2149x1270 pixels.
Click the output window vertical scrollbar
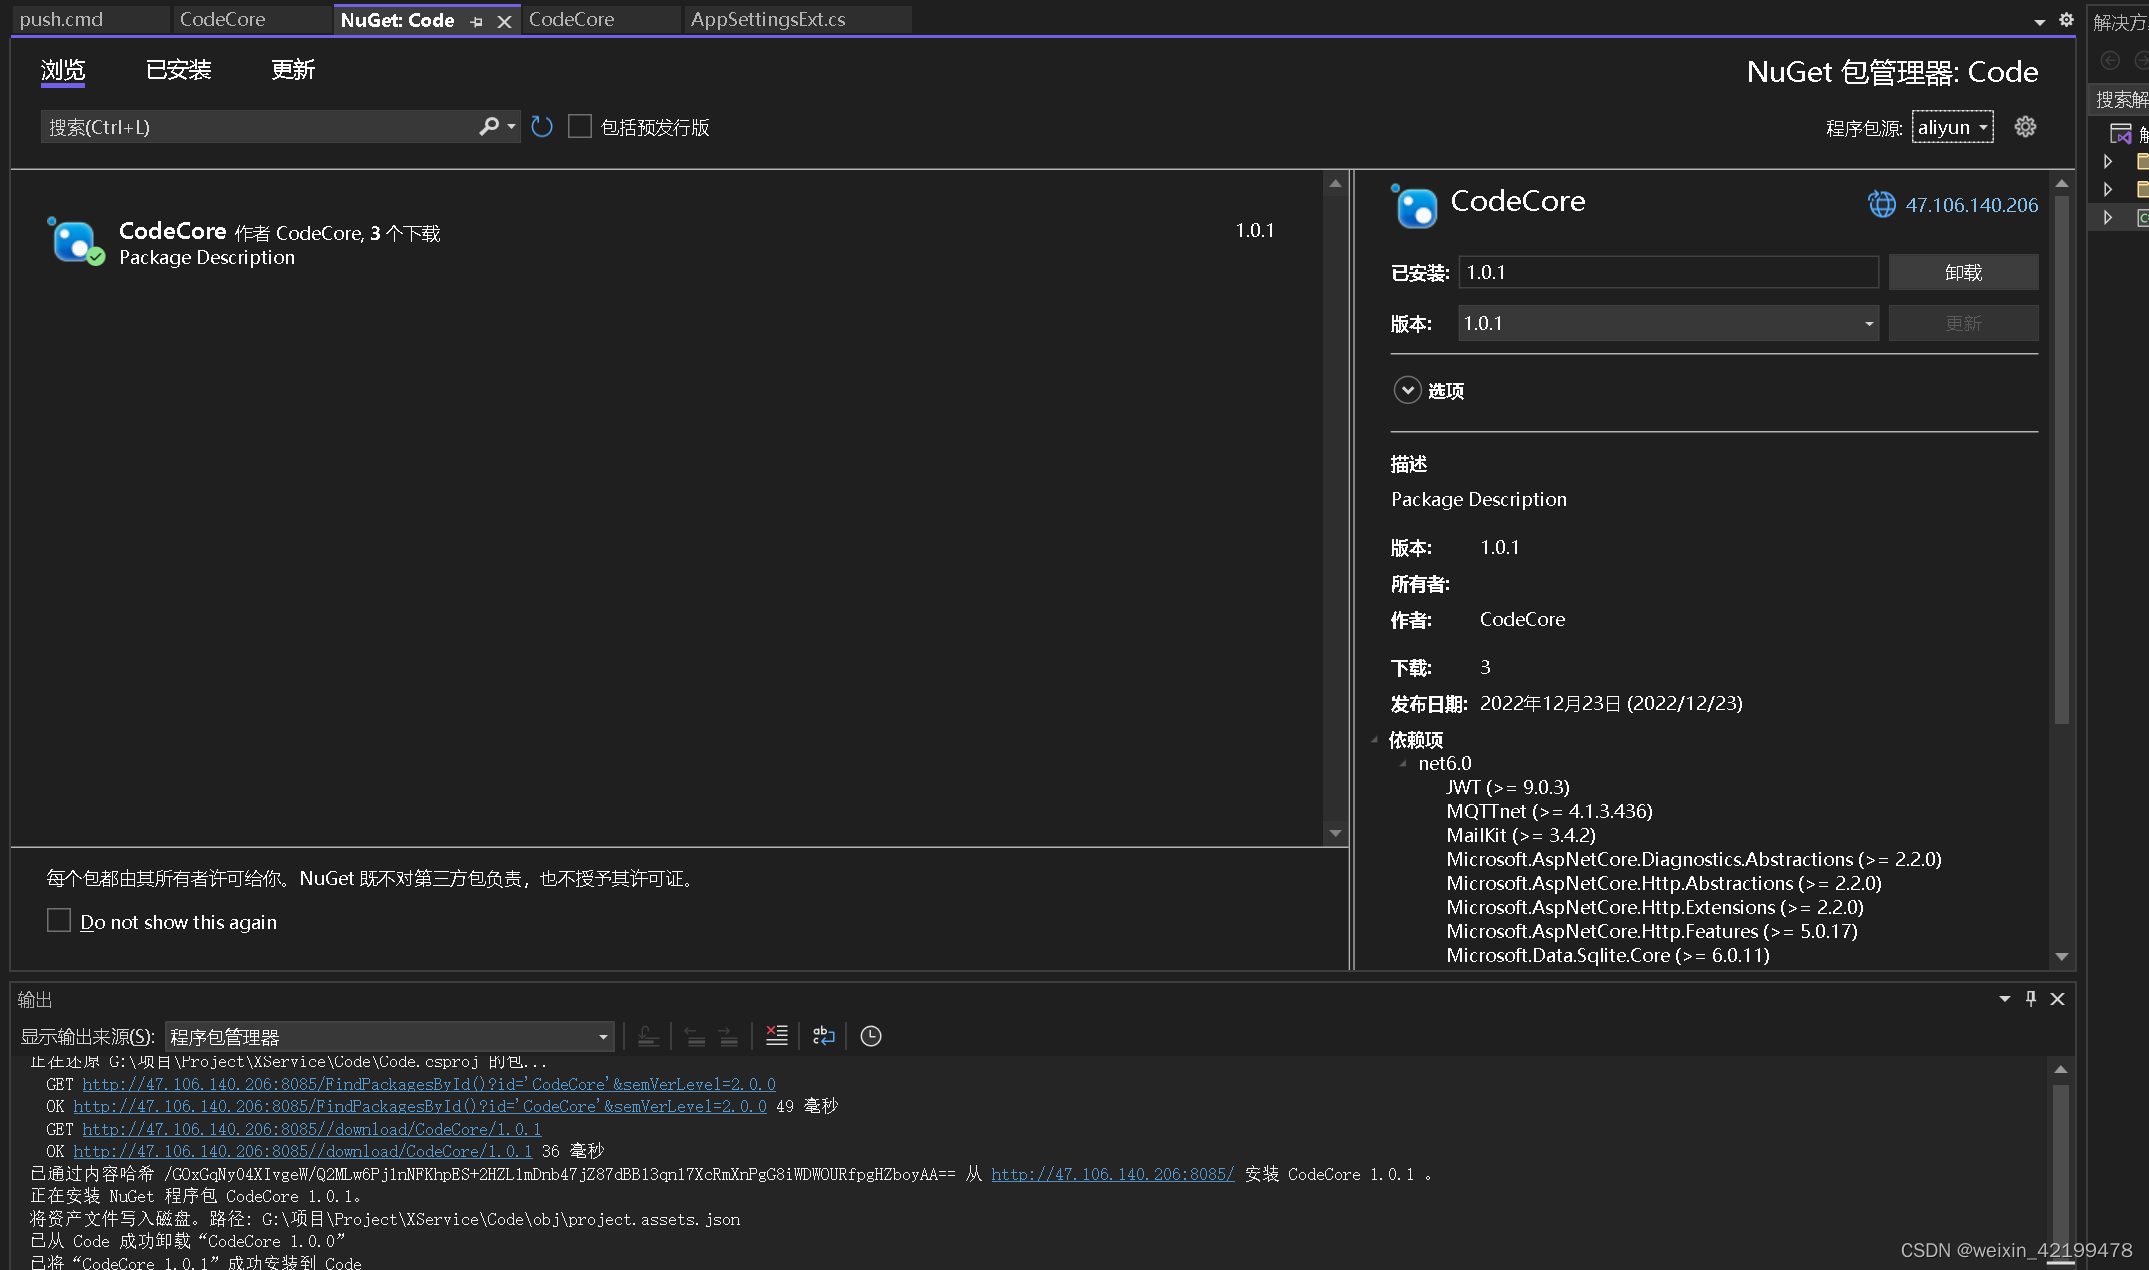point(2060,1162)
